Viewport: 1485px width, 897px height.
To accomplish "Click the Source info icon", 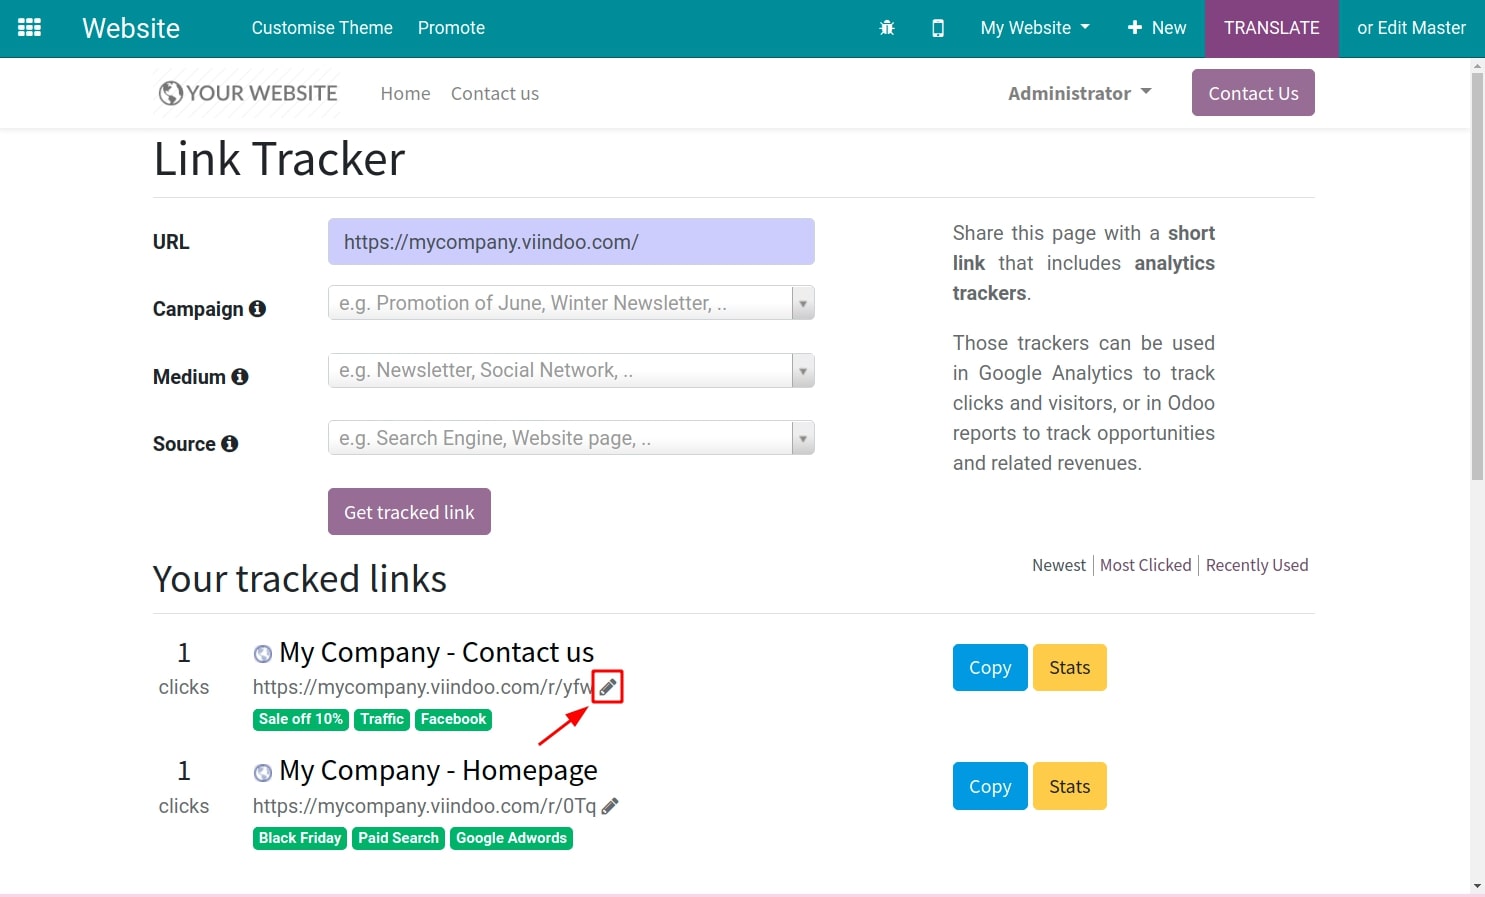I will click(x=231, y=443).
